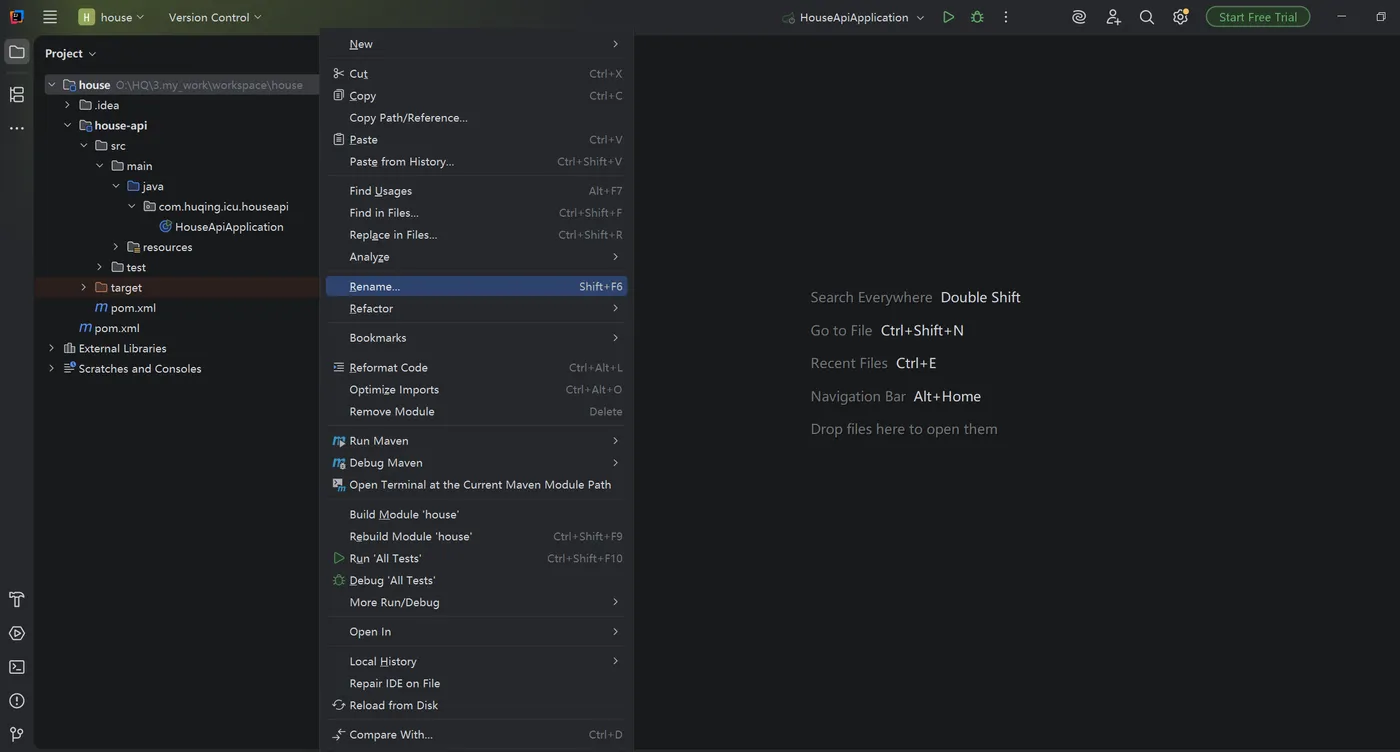Open the Terminal tool window
The width and height of the screenshot is (1400, 752).
point(17,667)
